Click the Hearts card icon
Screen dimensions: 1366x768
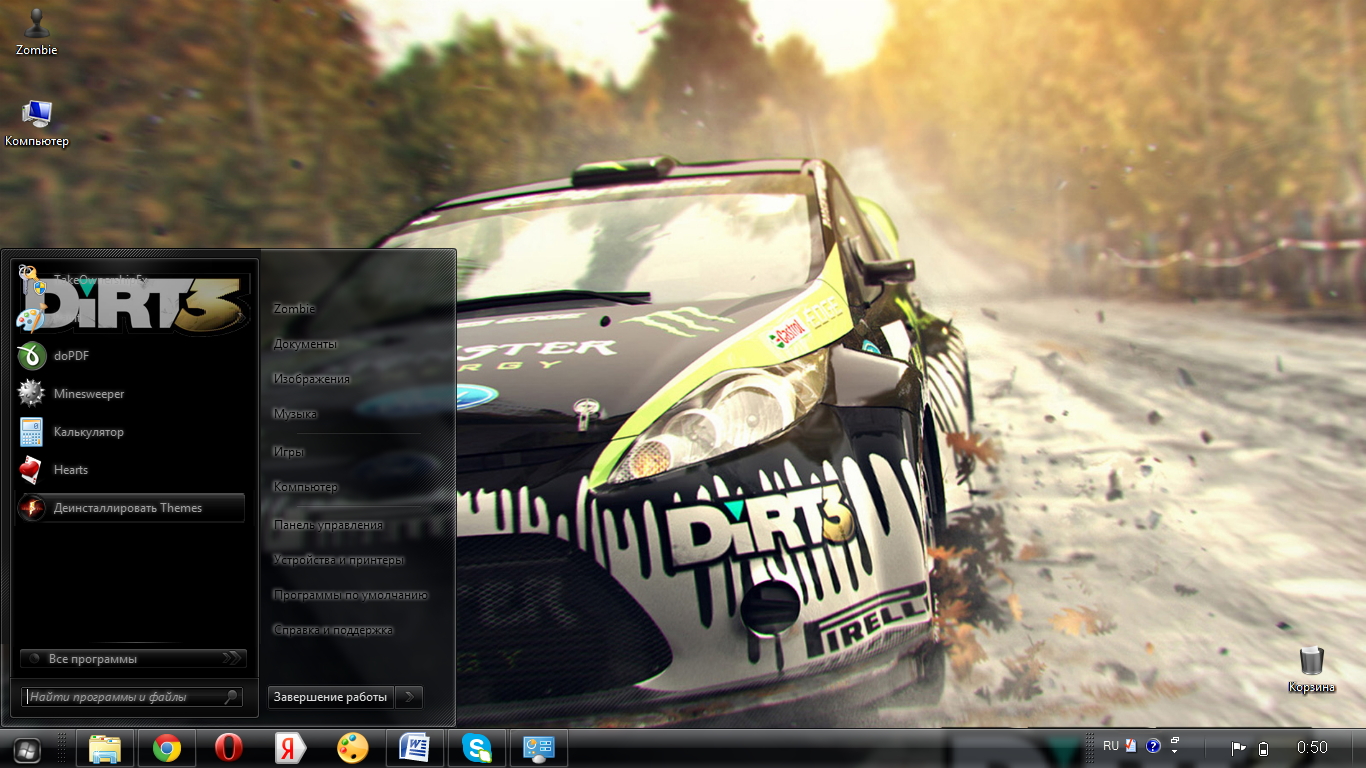(32, 469)
